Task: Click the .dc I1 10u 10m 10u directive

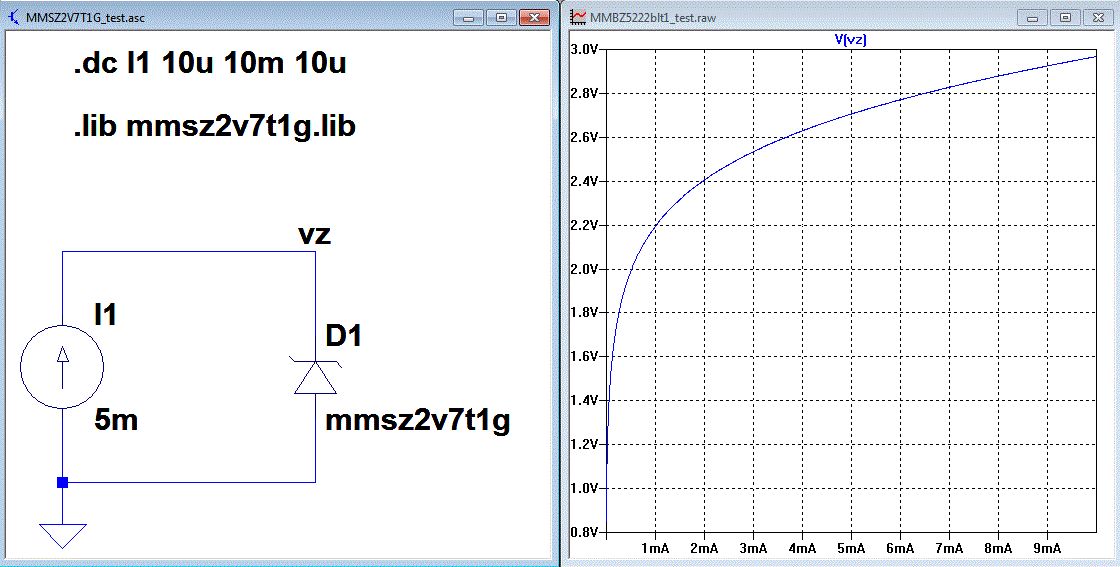Action: 209,65
